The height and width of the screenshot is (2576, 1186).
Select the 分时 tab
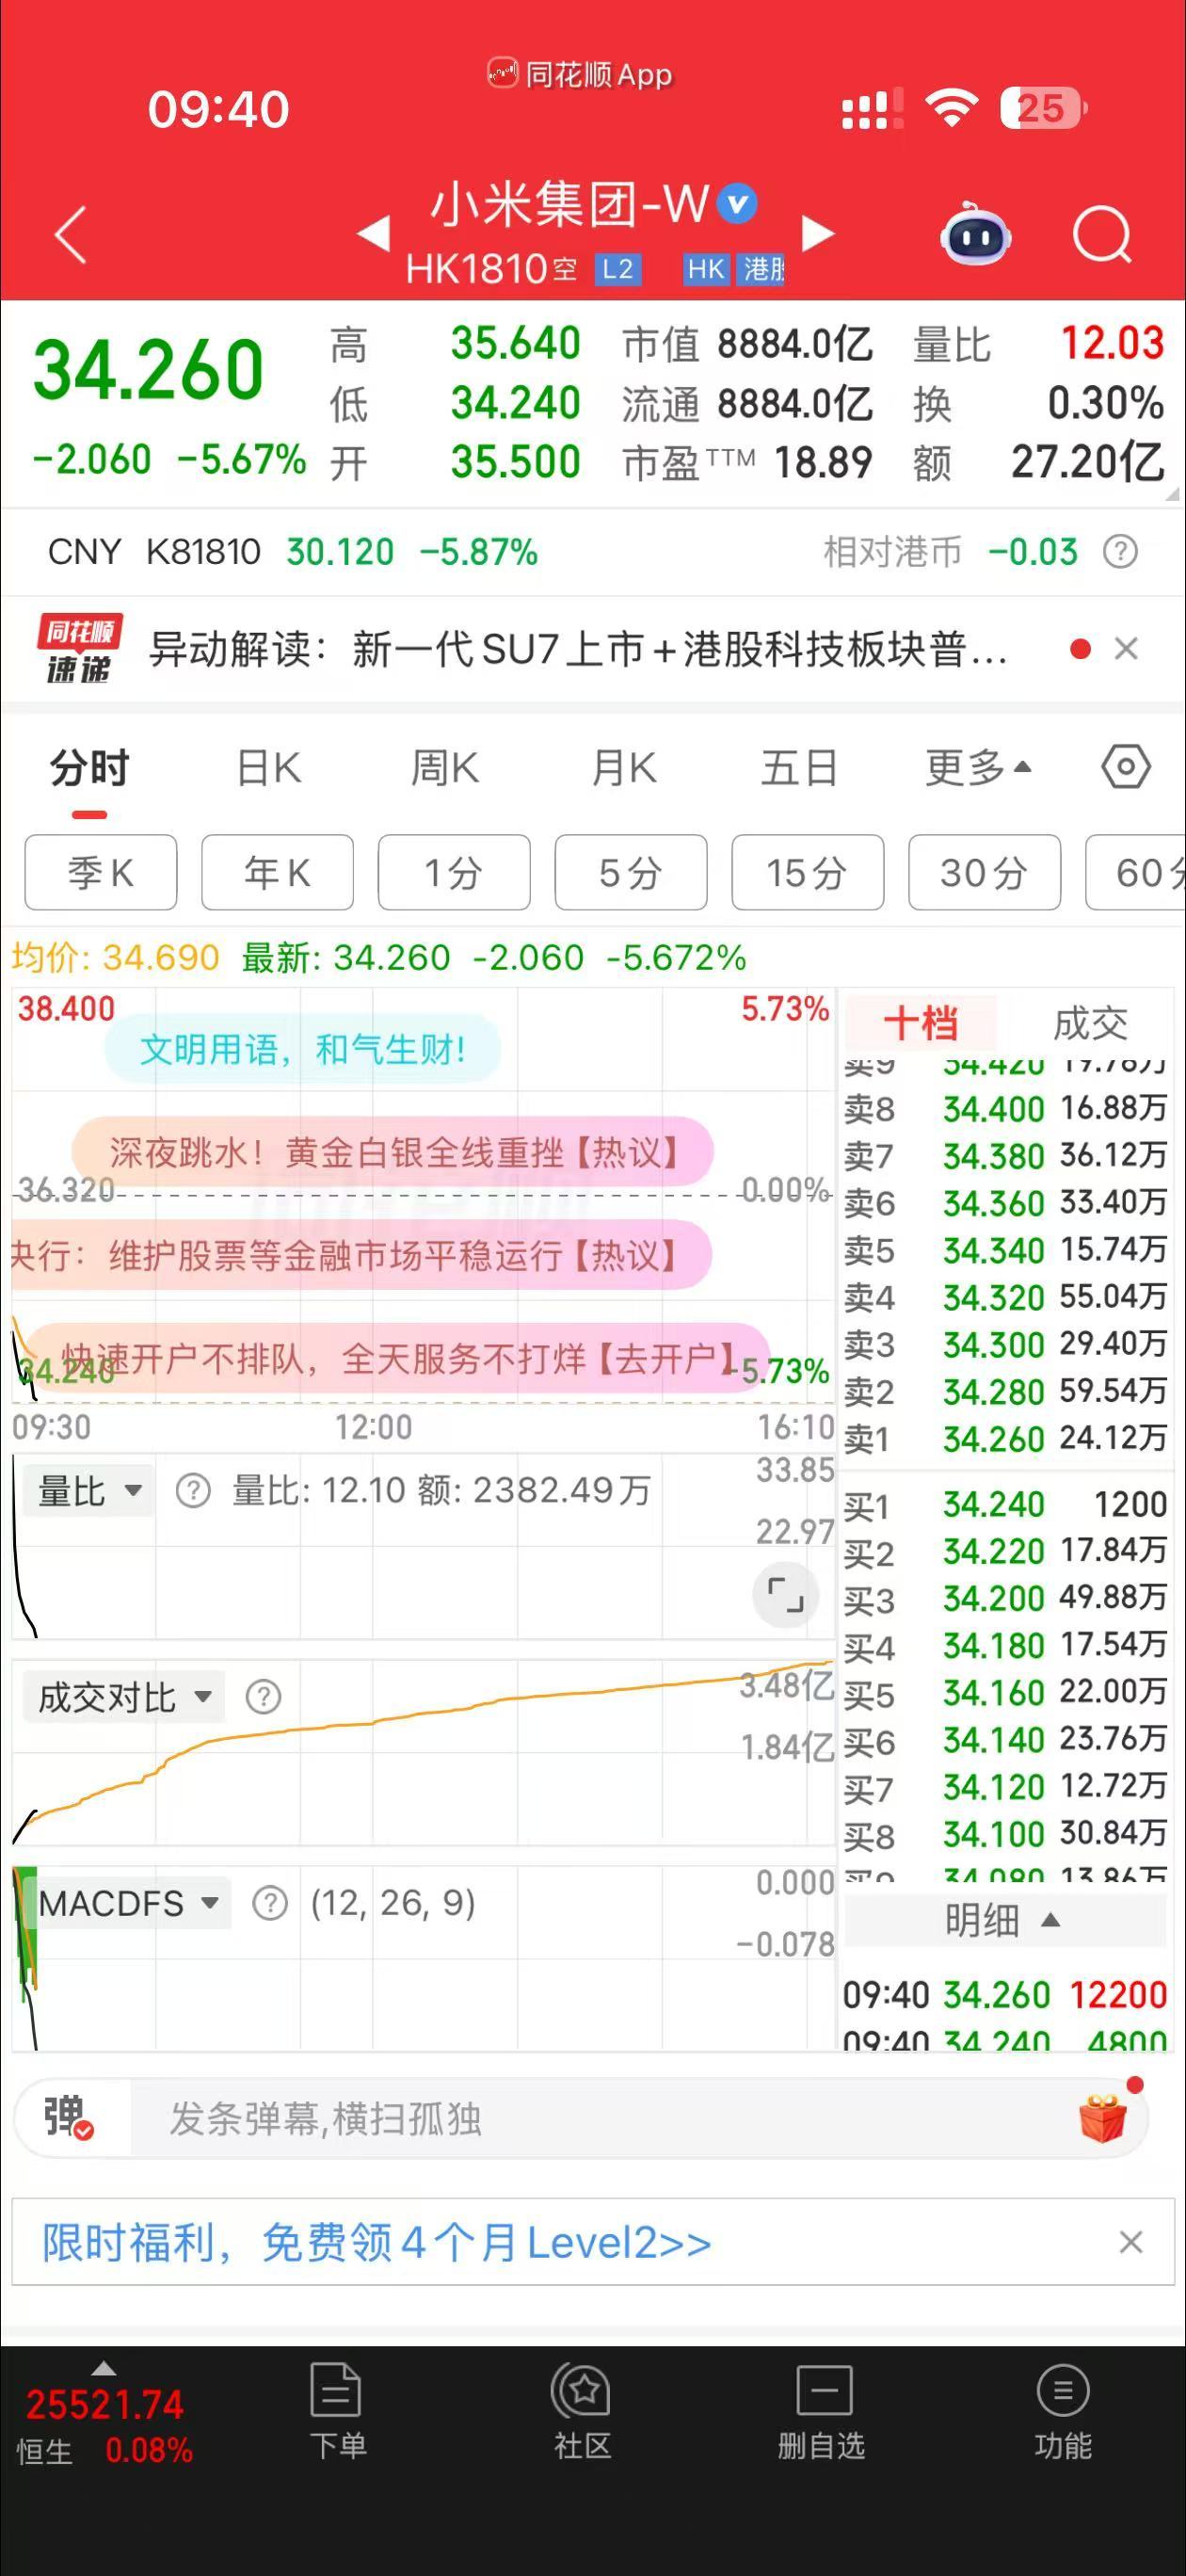point(89,768)
